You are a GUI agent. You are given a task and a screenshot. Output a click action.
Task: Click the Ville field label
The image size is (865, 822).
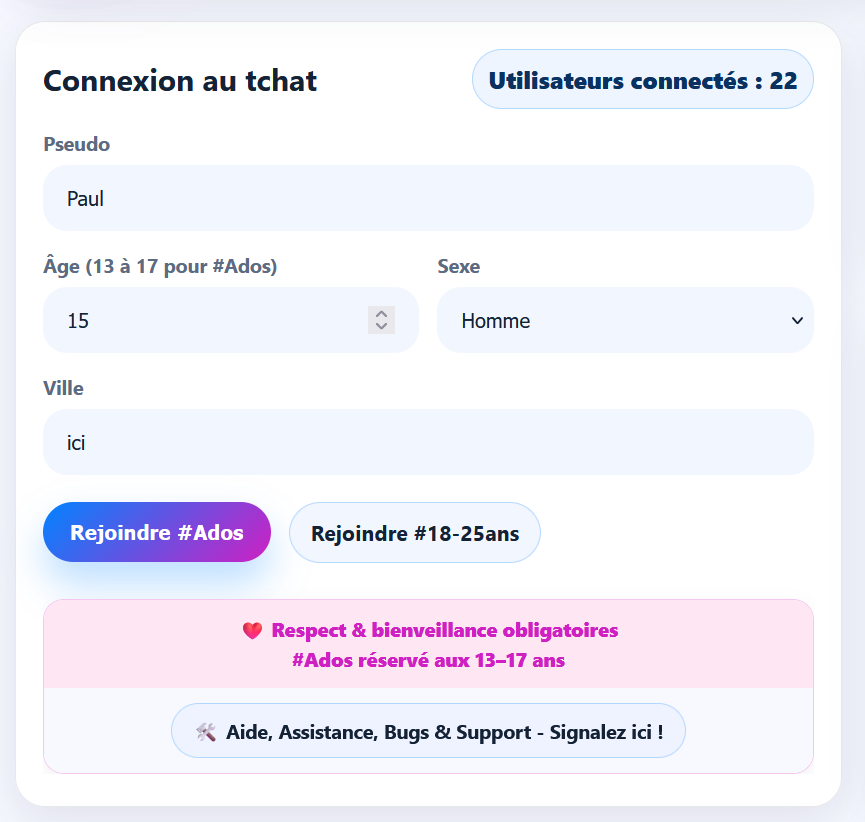(x=63, y=388)
